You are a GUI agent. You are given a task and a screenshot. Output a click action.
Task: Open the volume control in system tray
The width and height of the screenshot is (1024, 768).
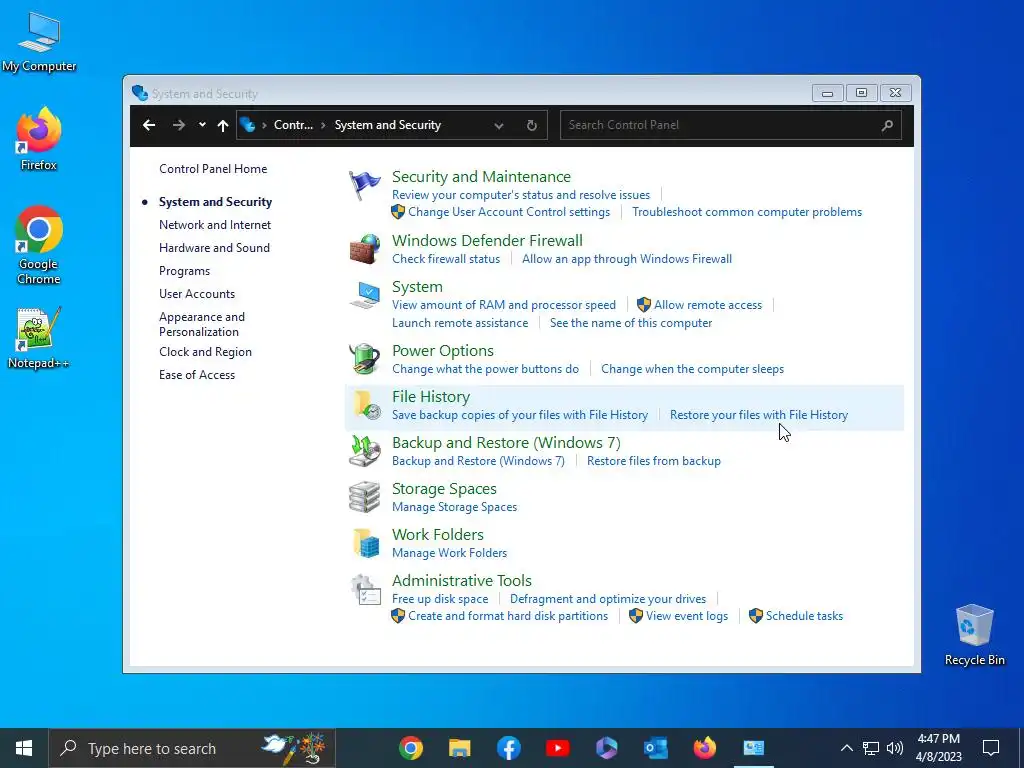[x=895, y=748]
